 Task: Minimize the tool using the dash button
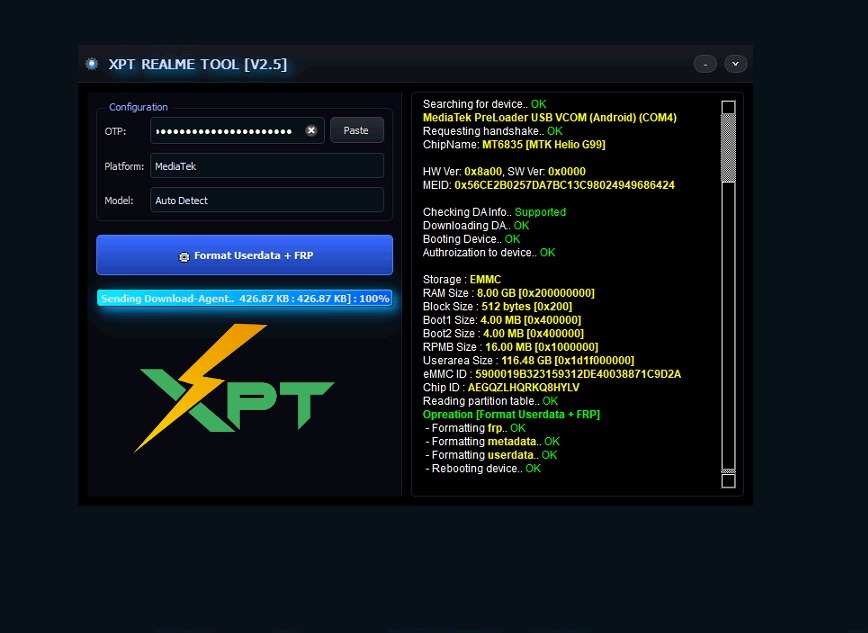click(705, 64)
